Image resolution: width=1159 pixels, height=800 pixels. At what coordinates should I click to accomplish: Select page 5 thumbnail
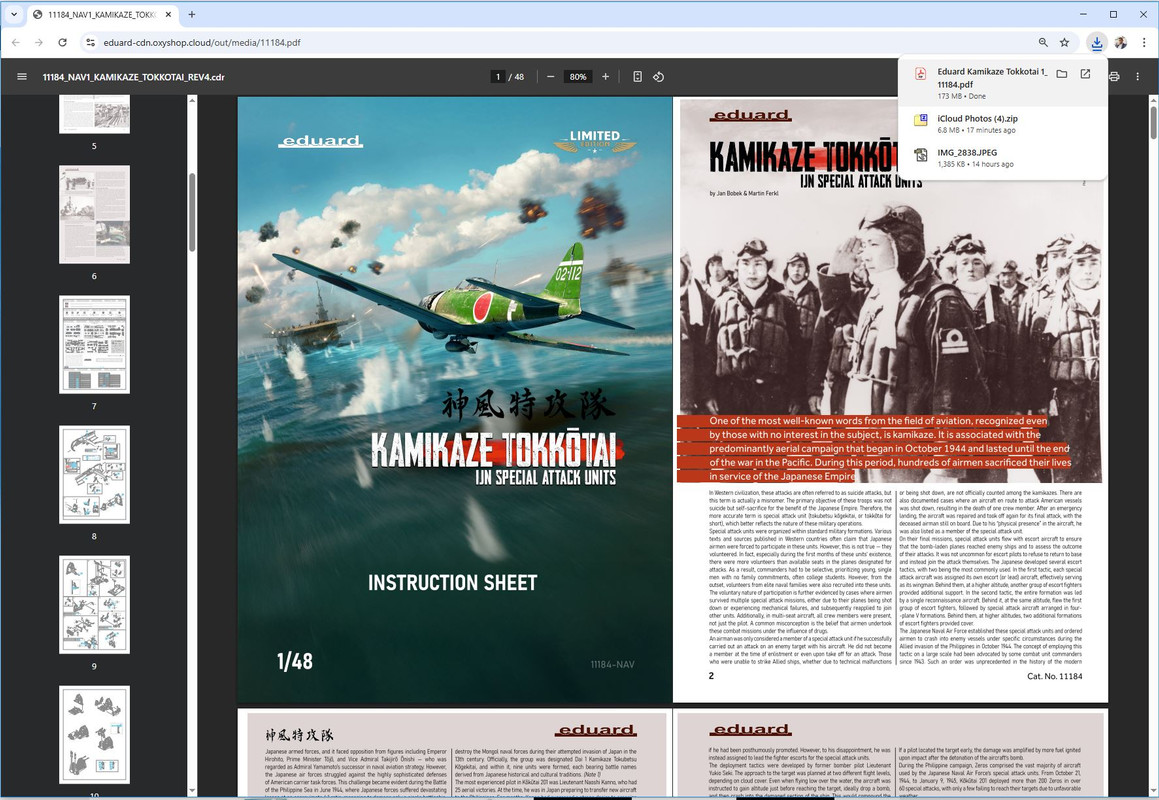click(95, 114)
